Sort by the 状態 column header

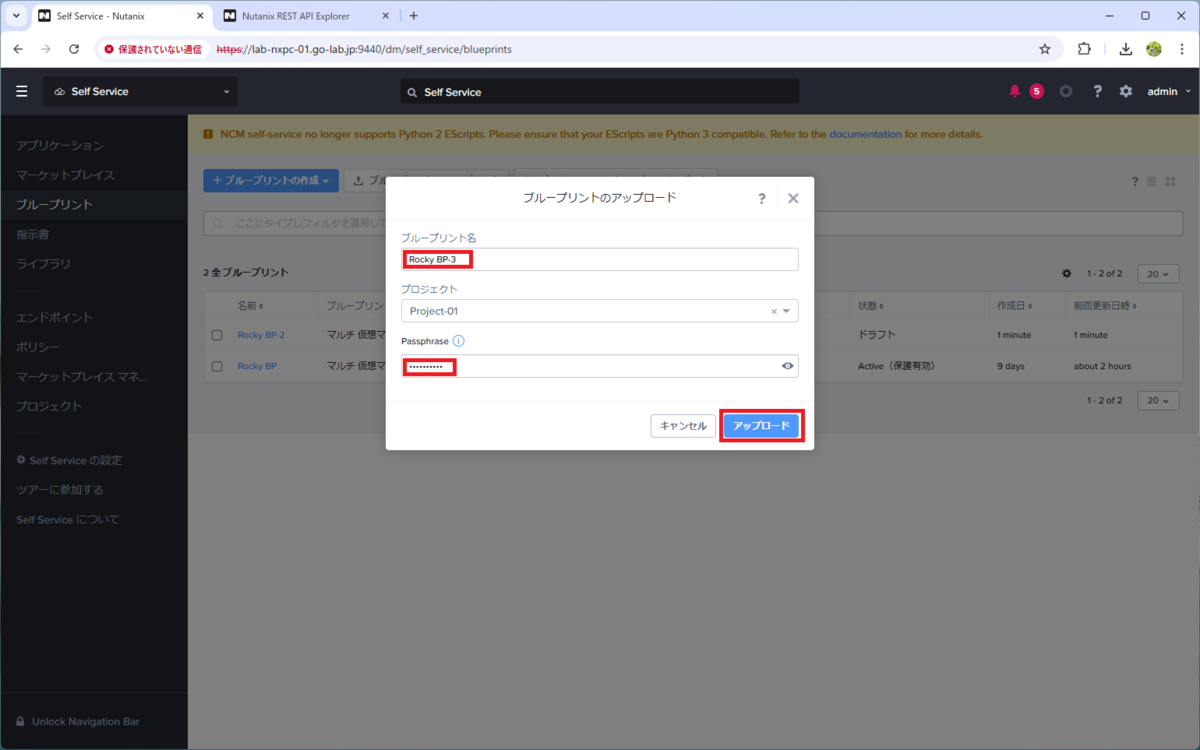click(x=871, y=305)
